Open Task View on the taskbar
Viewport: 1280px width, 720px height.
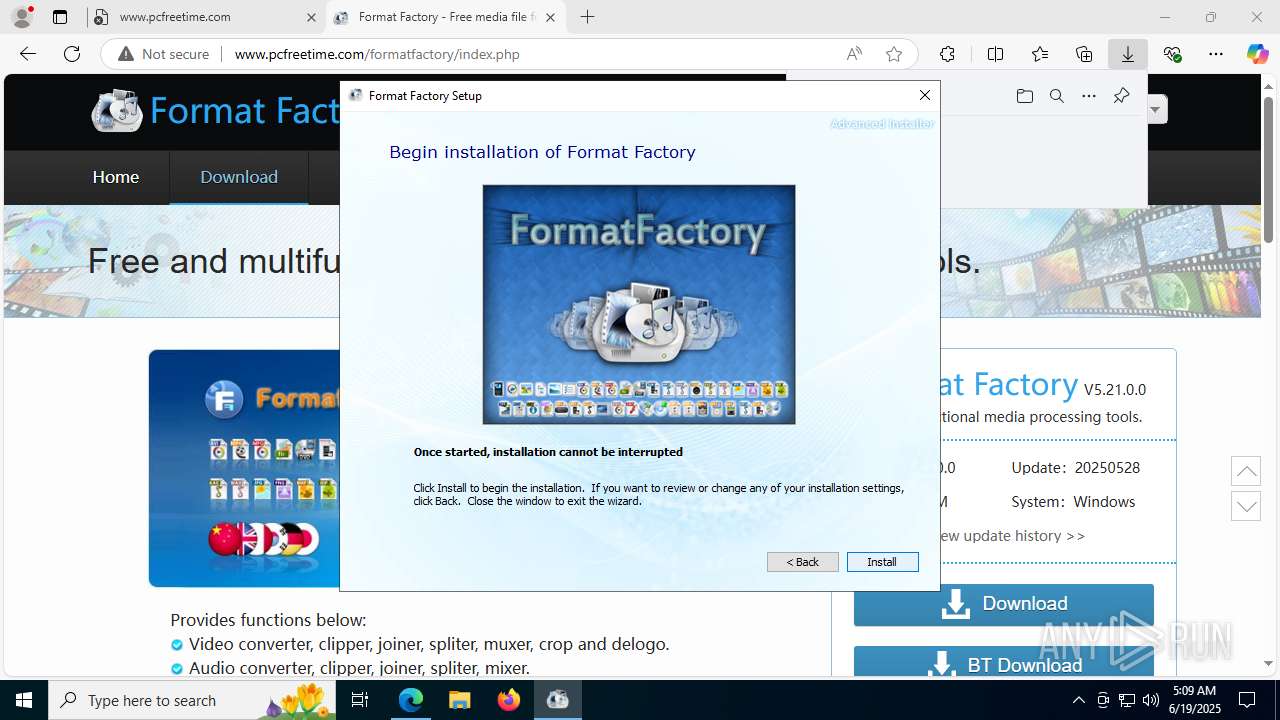pos(361,700)
